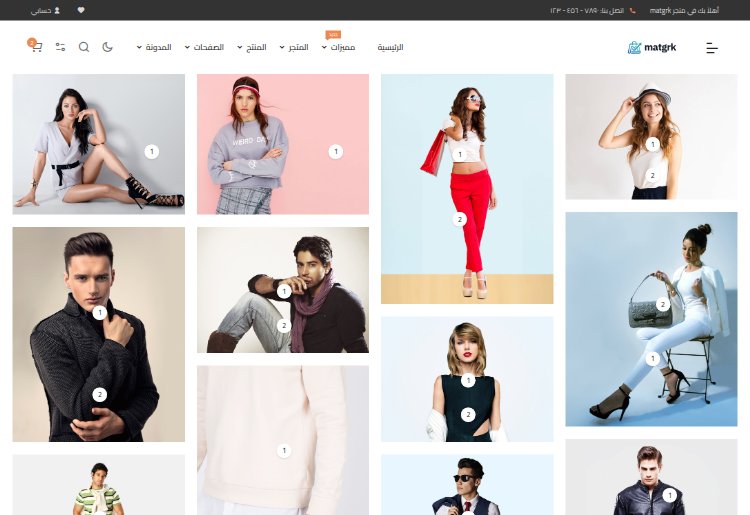The height and width of the screenshot is (515, 750).
Task: Click hotspot 1 on cream sweater close-up
Action: [284, 450]
